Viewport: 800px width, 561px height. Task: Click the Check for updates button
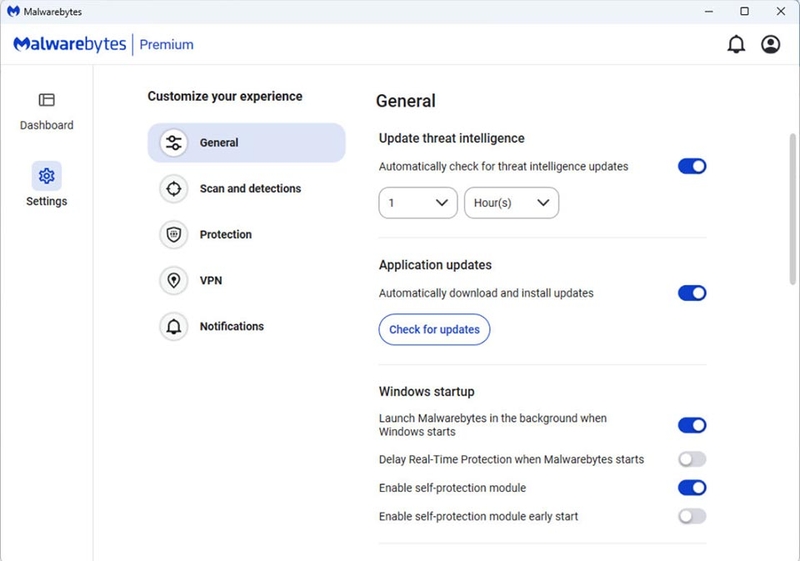coord(434,329)
